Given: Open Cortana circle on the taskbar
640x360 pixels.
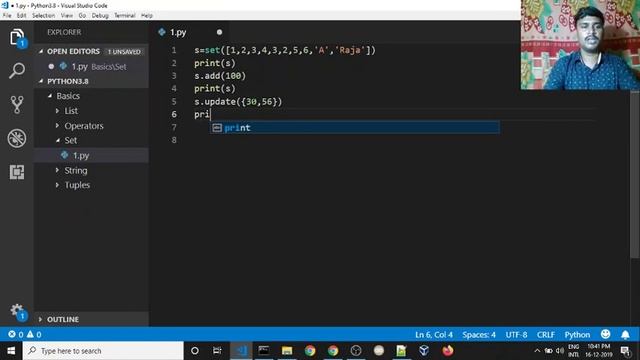Looking at the screenshot, I should (195, 351).
